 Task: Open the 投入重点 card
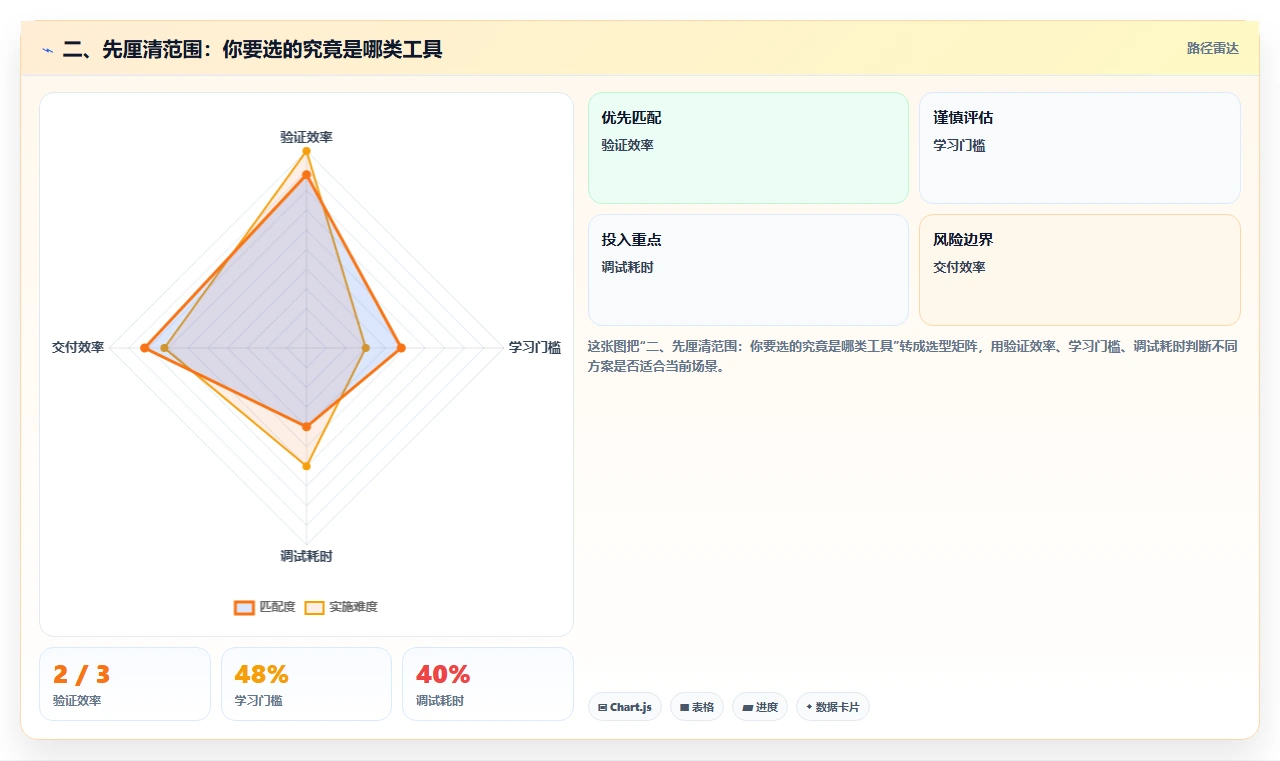click(x=748, y=270)
